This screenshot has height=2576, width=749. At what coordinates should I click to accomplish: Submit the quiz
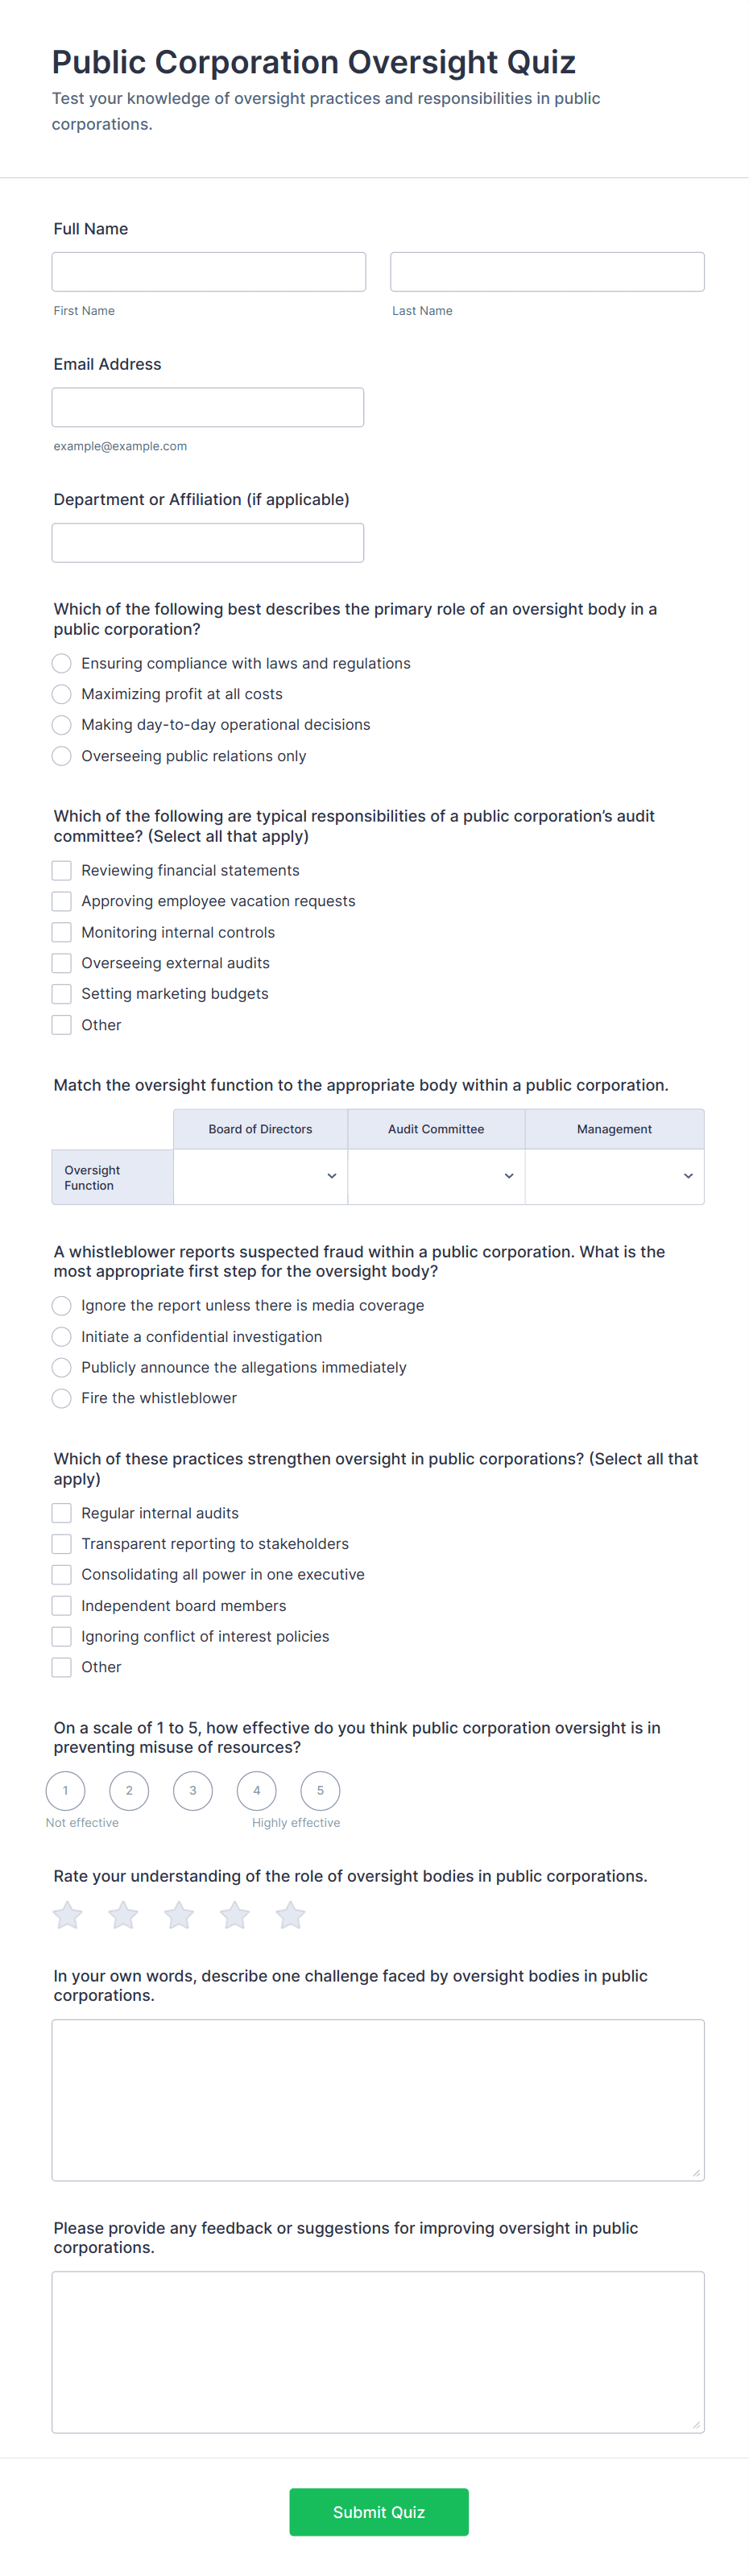point(378,2511)
